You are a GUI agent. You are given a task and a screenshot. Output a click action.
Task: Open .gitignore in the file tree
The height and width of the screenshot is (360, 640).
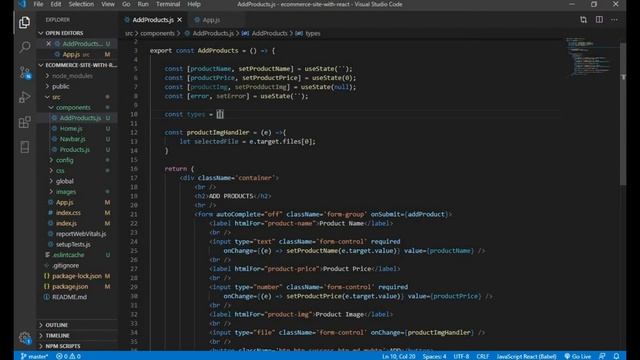pyautogui.click(x=65, y=265)
